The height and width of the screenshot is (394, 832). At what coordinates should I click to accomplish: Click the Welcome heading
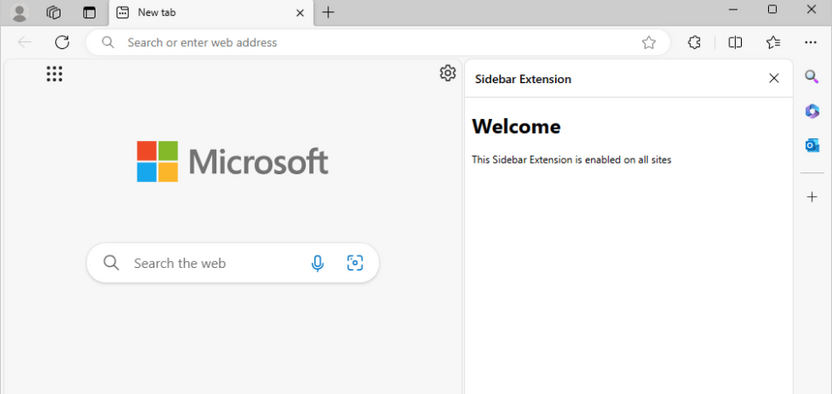click(516, 126)
